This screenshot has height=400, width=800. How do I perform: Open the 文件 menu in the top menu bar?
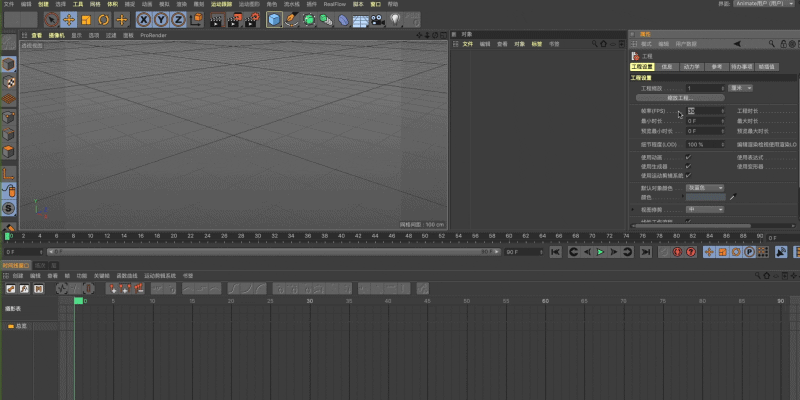point(9,4)
